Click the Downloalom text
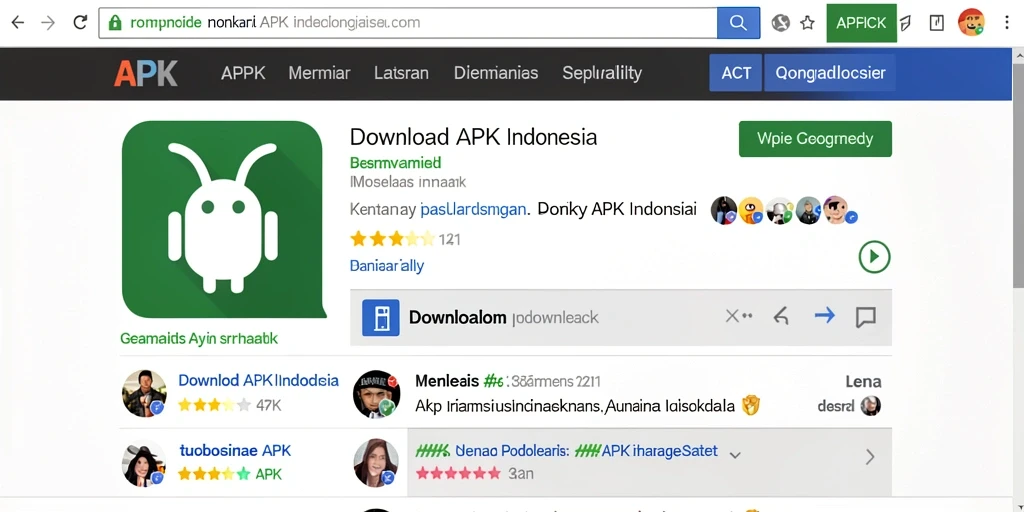1024x512 pixels. point(457,318)
